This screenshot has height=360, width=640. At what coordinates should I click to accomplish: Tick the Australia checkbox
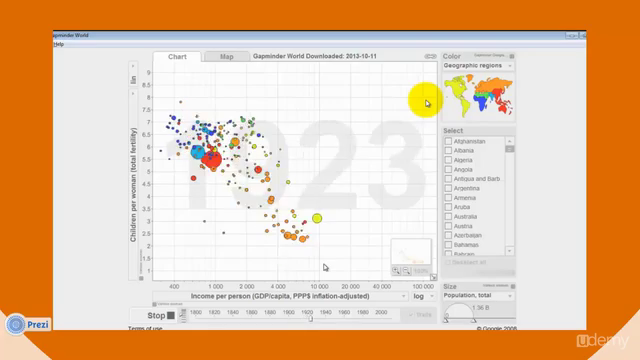coord(448,216)
